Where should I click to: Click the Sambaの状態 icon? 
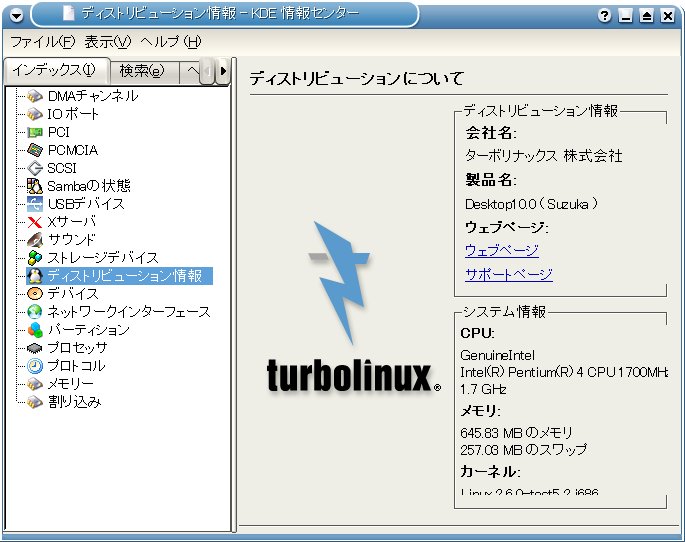click(35, 186)
